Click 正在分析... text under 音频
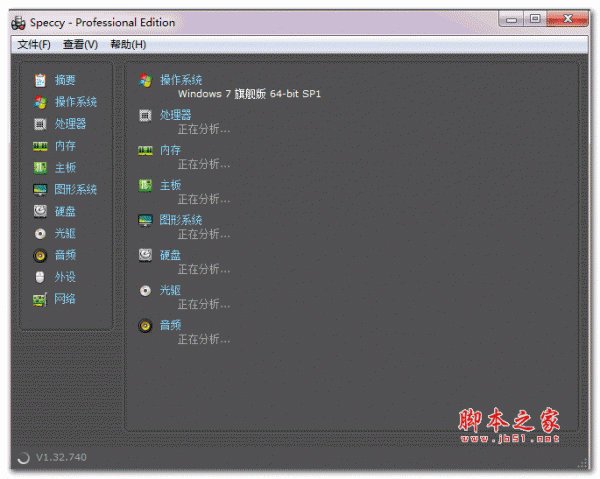 (x=204, y=339)
